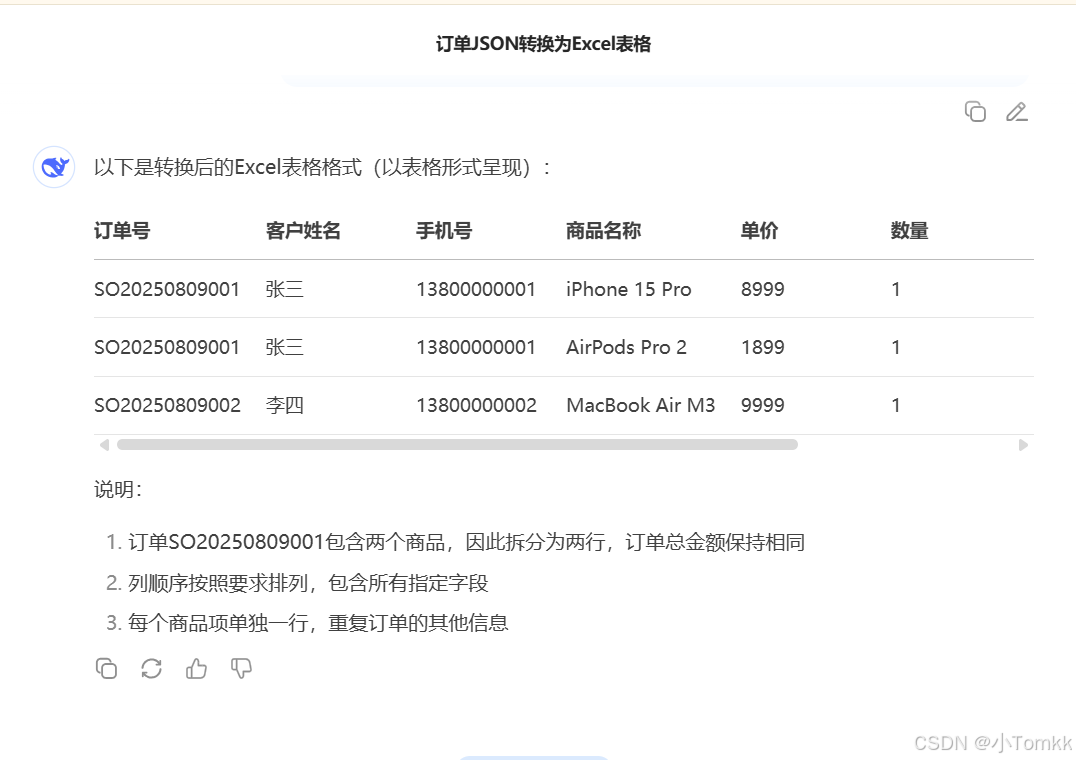
Task: Click the table's left scroll arrow
Action: point(104,445)
